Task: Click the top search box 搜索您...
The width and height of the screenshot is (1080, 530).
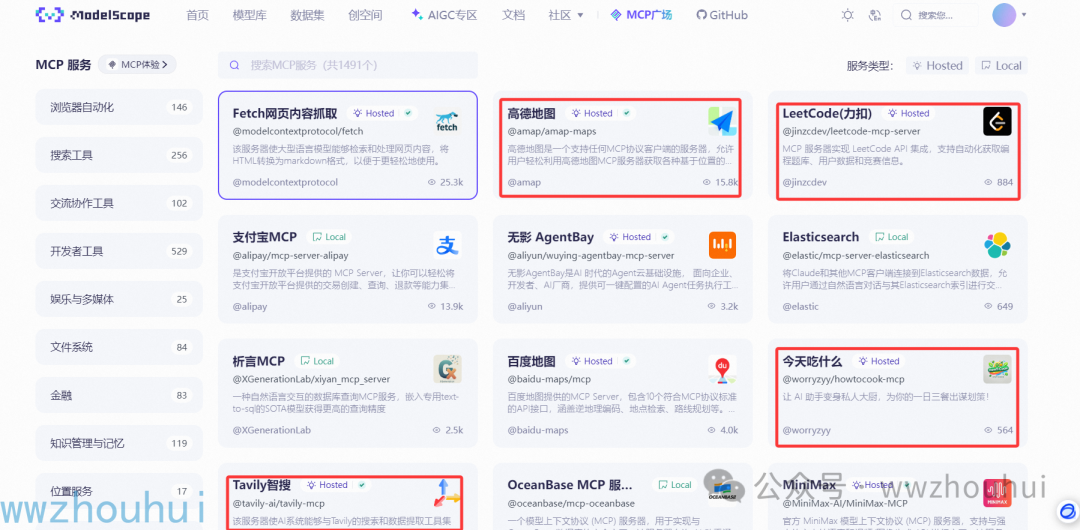Action: pos(936,14)
